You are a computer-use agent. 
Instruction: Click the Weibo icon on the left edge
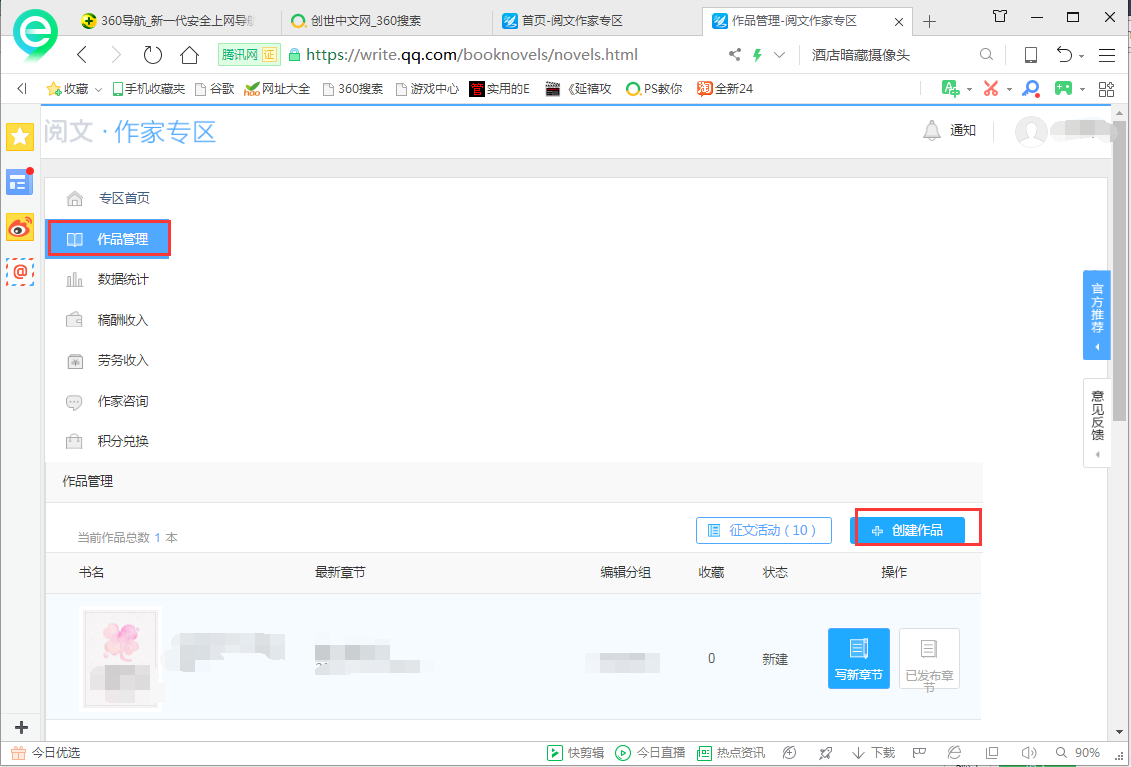(19, 228)
